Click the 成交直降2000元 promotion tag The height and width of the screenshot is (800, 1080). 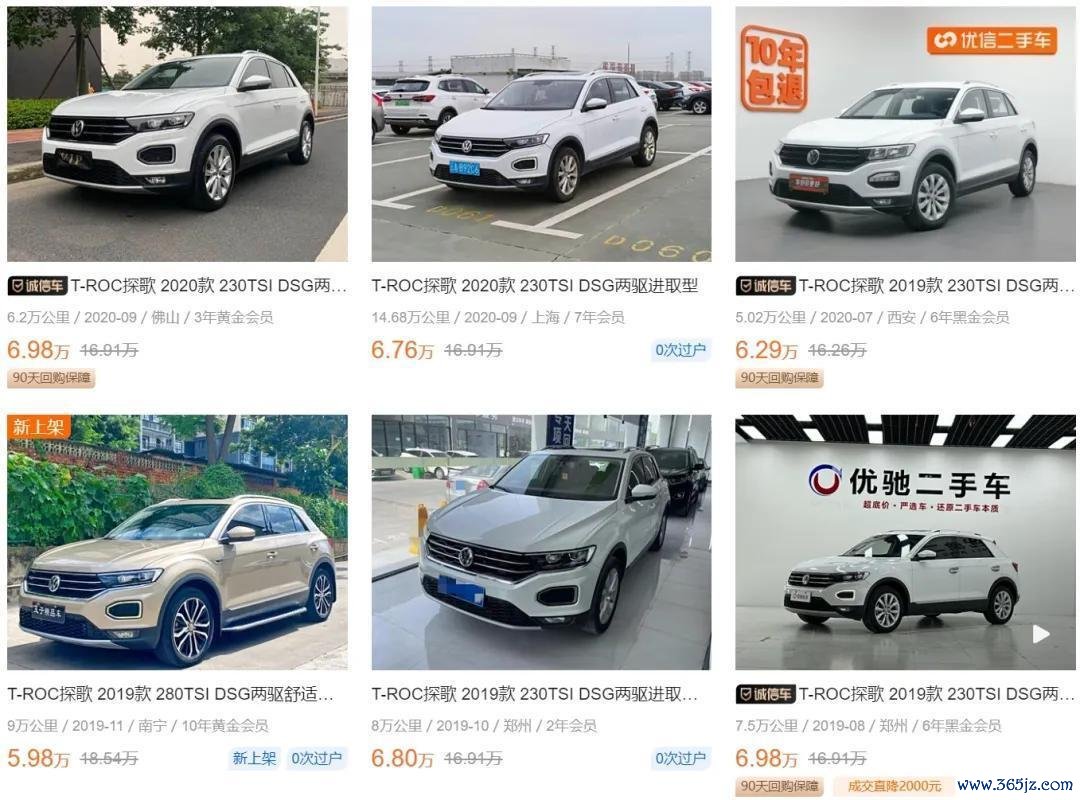pos(893,786)
